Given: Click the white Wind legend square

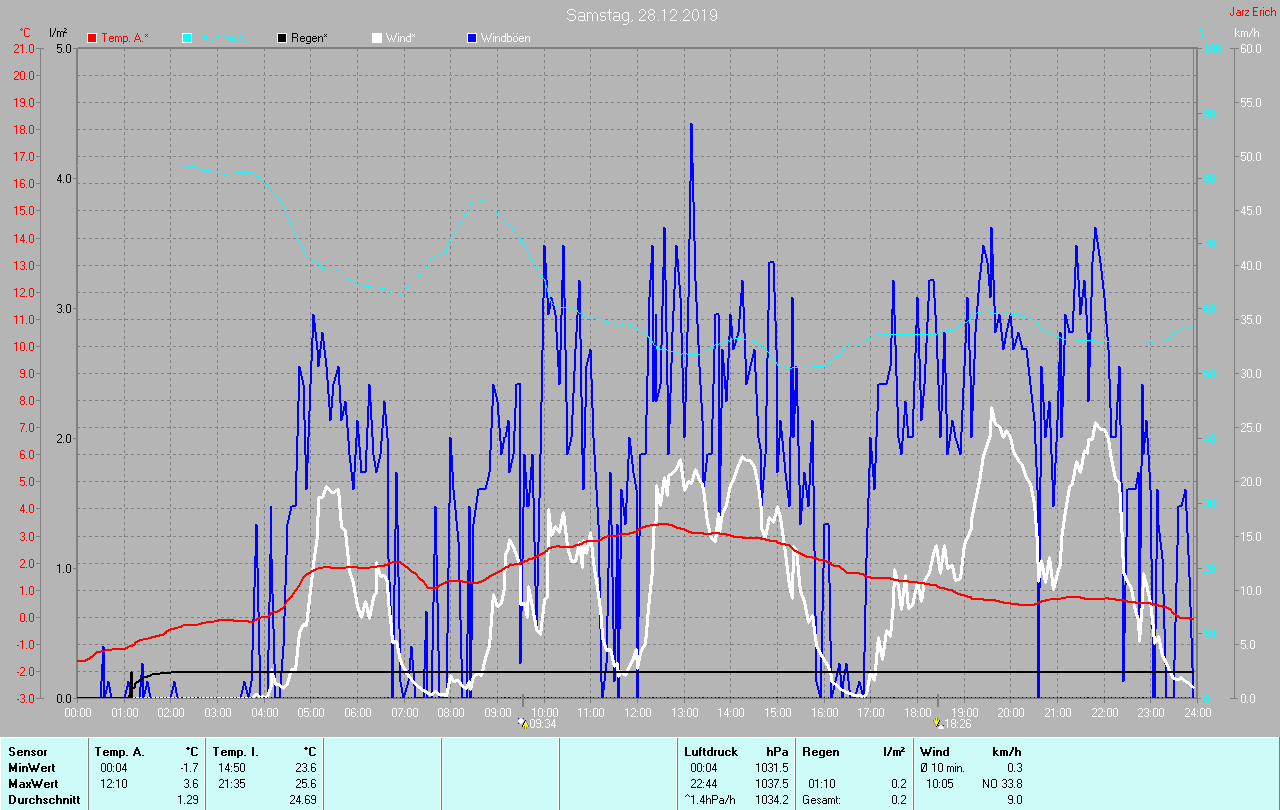Looking at the screenshot, I should pos(377,38).
